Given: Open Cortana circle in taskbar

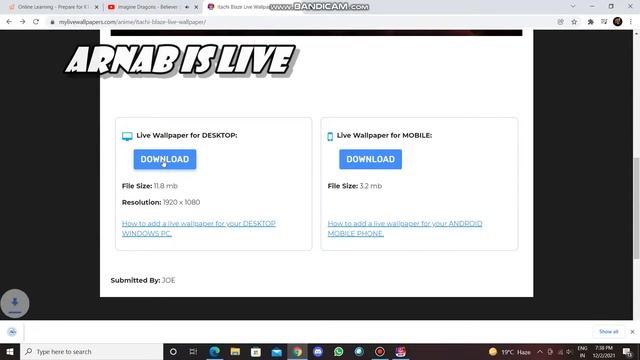Looking at the screenshot, I should point(173,351).
